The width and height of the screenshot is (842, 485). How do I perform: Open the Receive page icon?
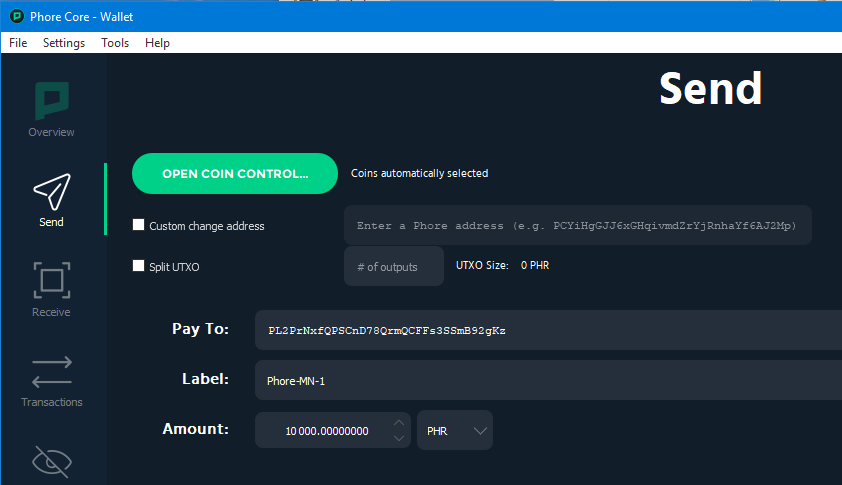pyautogui.click(x=52, y=280)
